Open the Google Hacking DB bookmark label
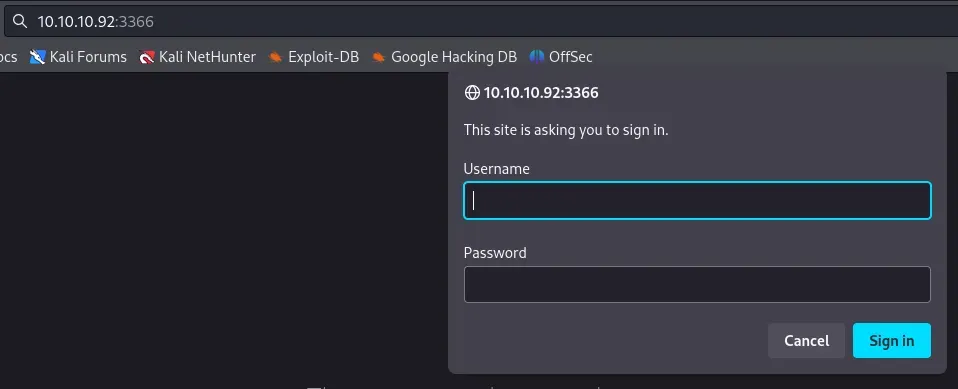958x389 pixels. (454, 57)
